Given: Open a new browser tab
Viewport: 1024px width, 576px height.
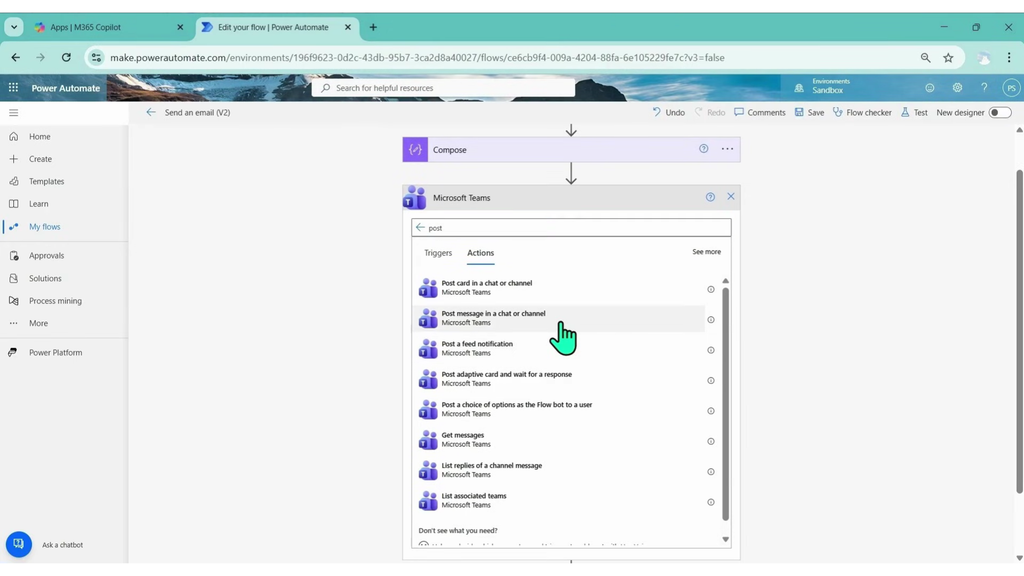Looking at the screenshot, I should 373,27.
